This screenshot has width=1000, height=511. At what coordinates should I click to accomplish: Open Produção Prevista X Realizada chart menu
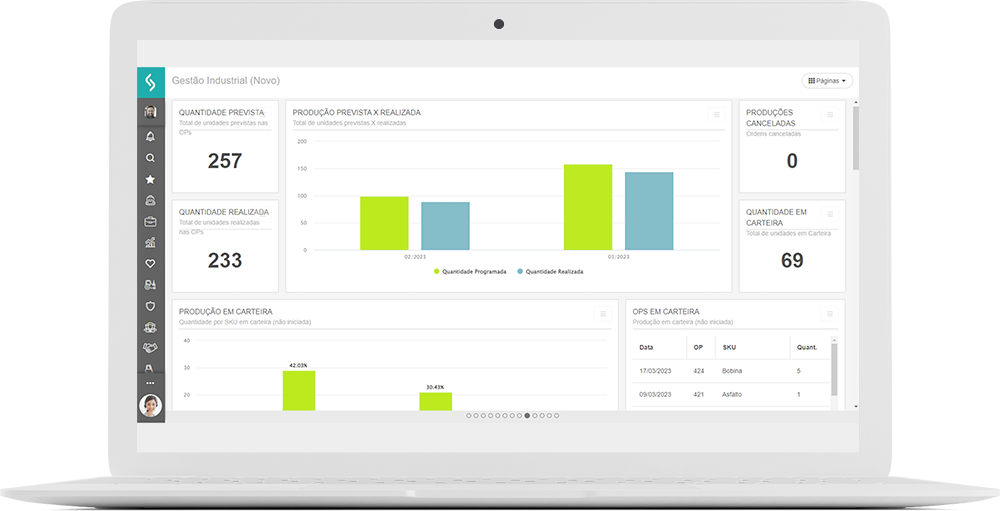pos(716,115)
